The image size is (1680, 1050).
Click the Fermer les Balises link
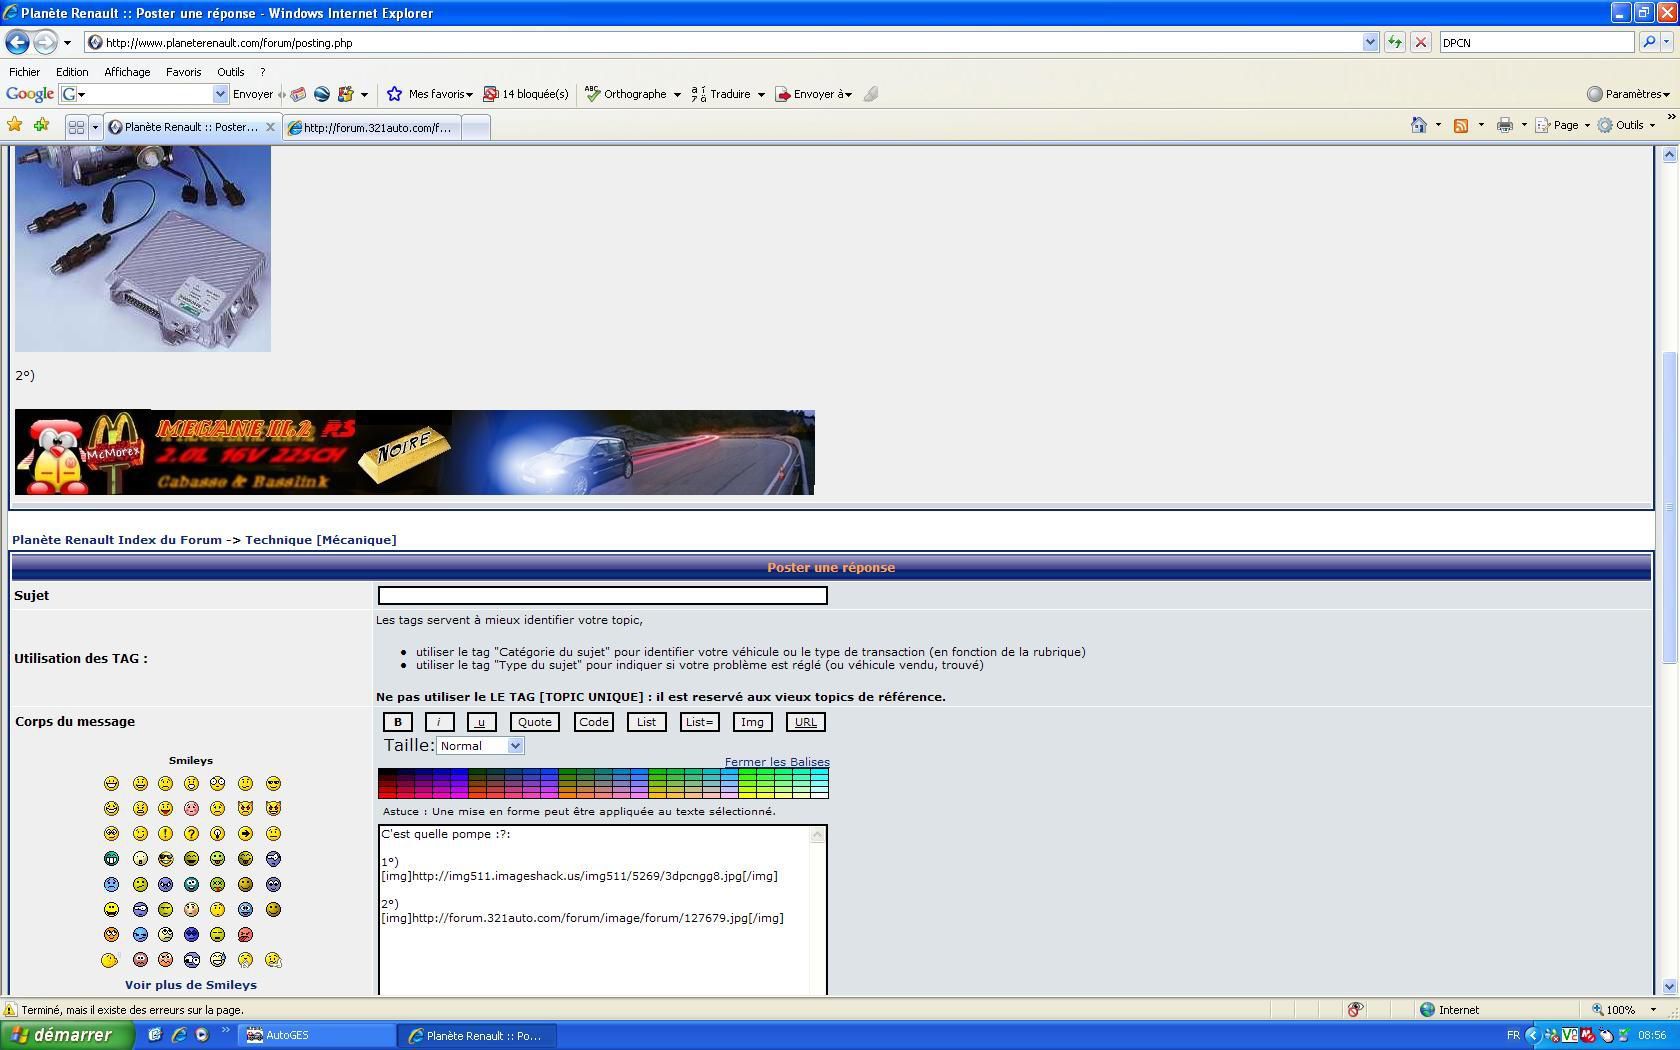776,762
